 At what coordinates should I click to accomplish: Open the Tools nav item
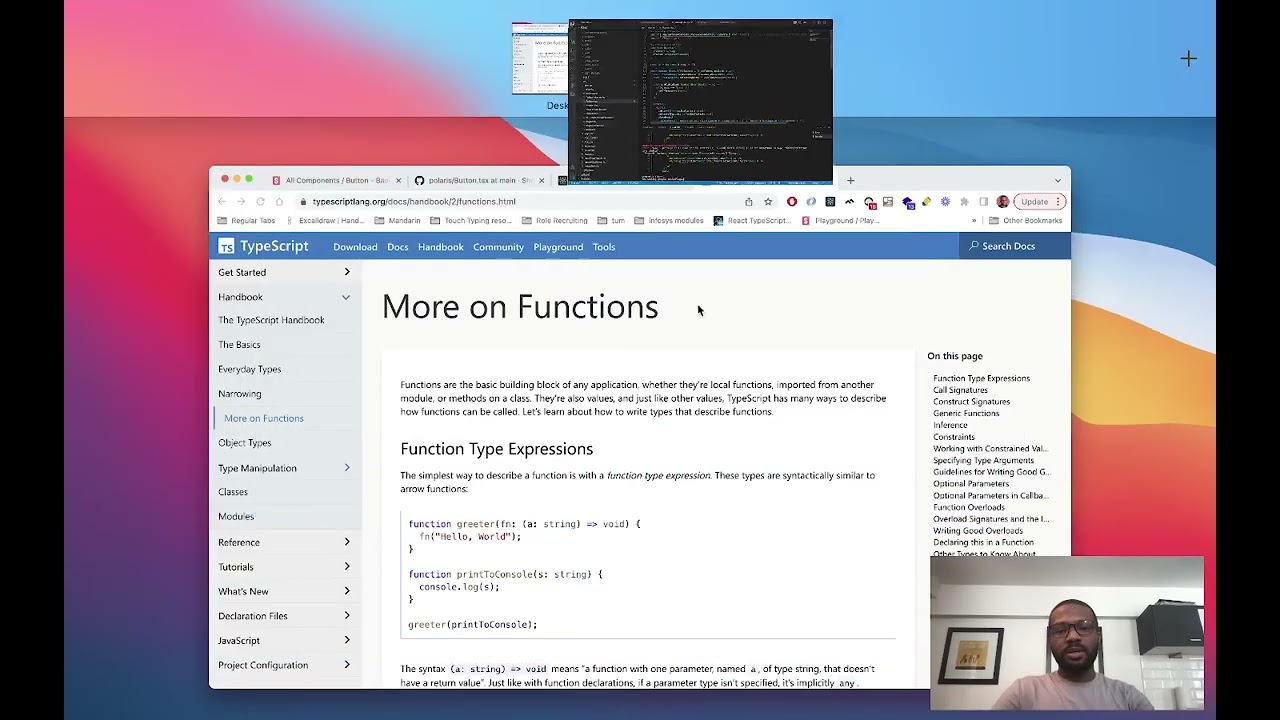[604, 247]
